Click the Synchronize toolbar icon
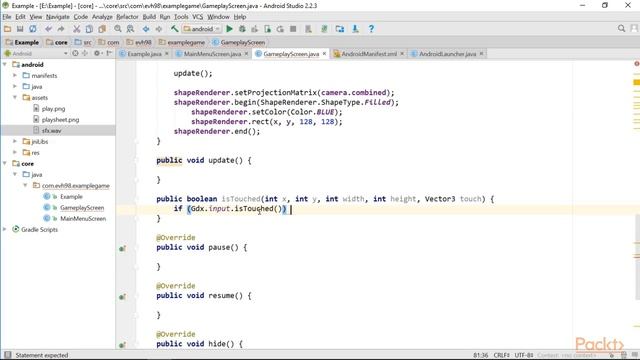The width and height of the screenshot is (640, 360). (33, 29)
